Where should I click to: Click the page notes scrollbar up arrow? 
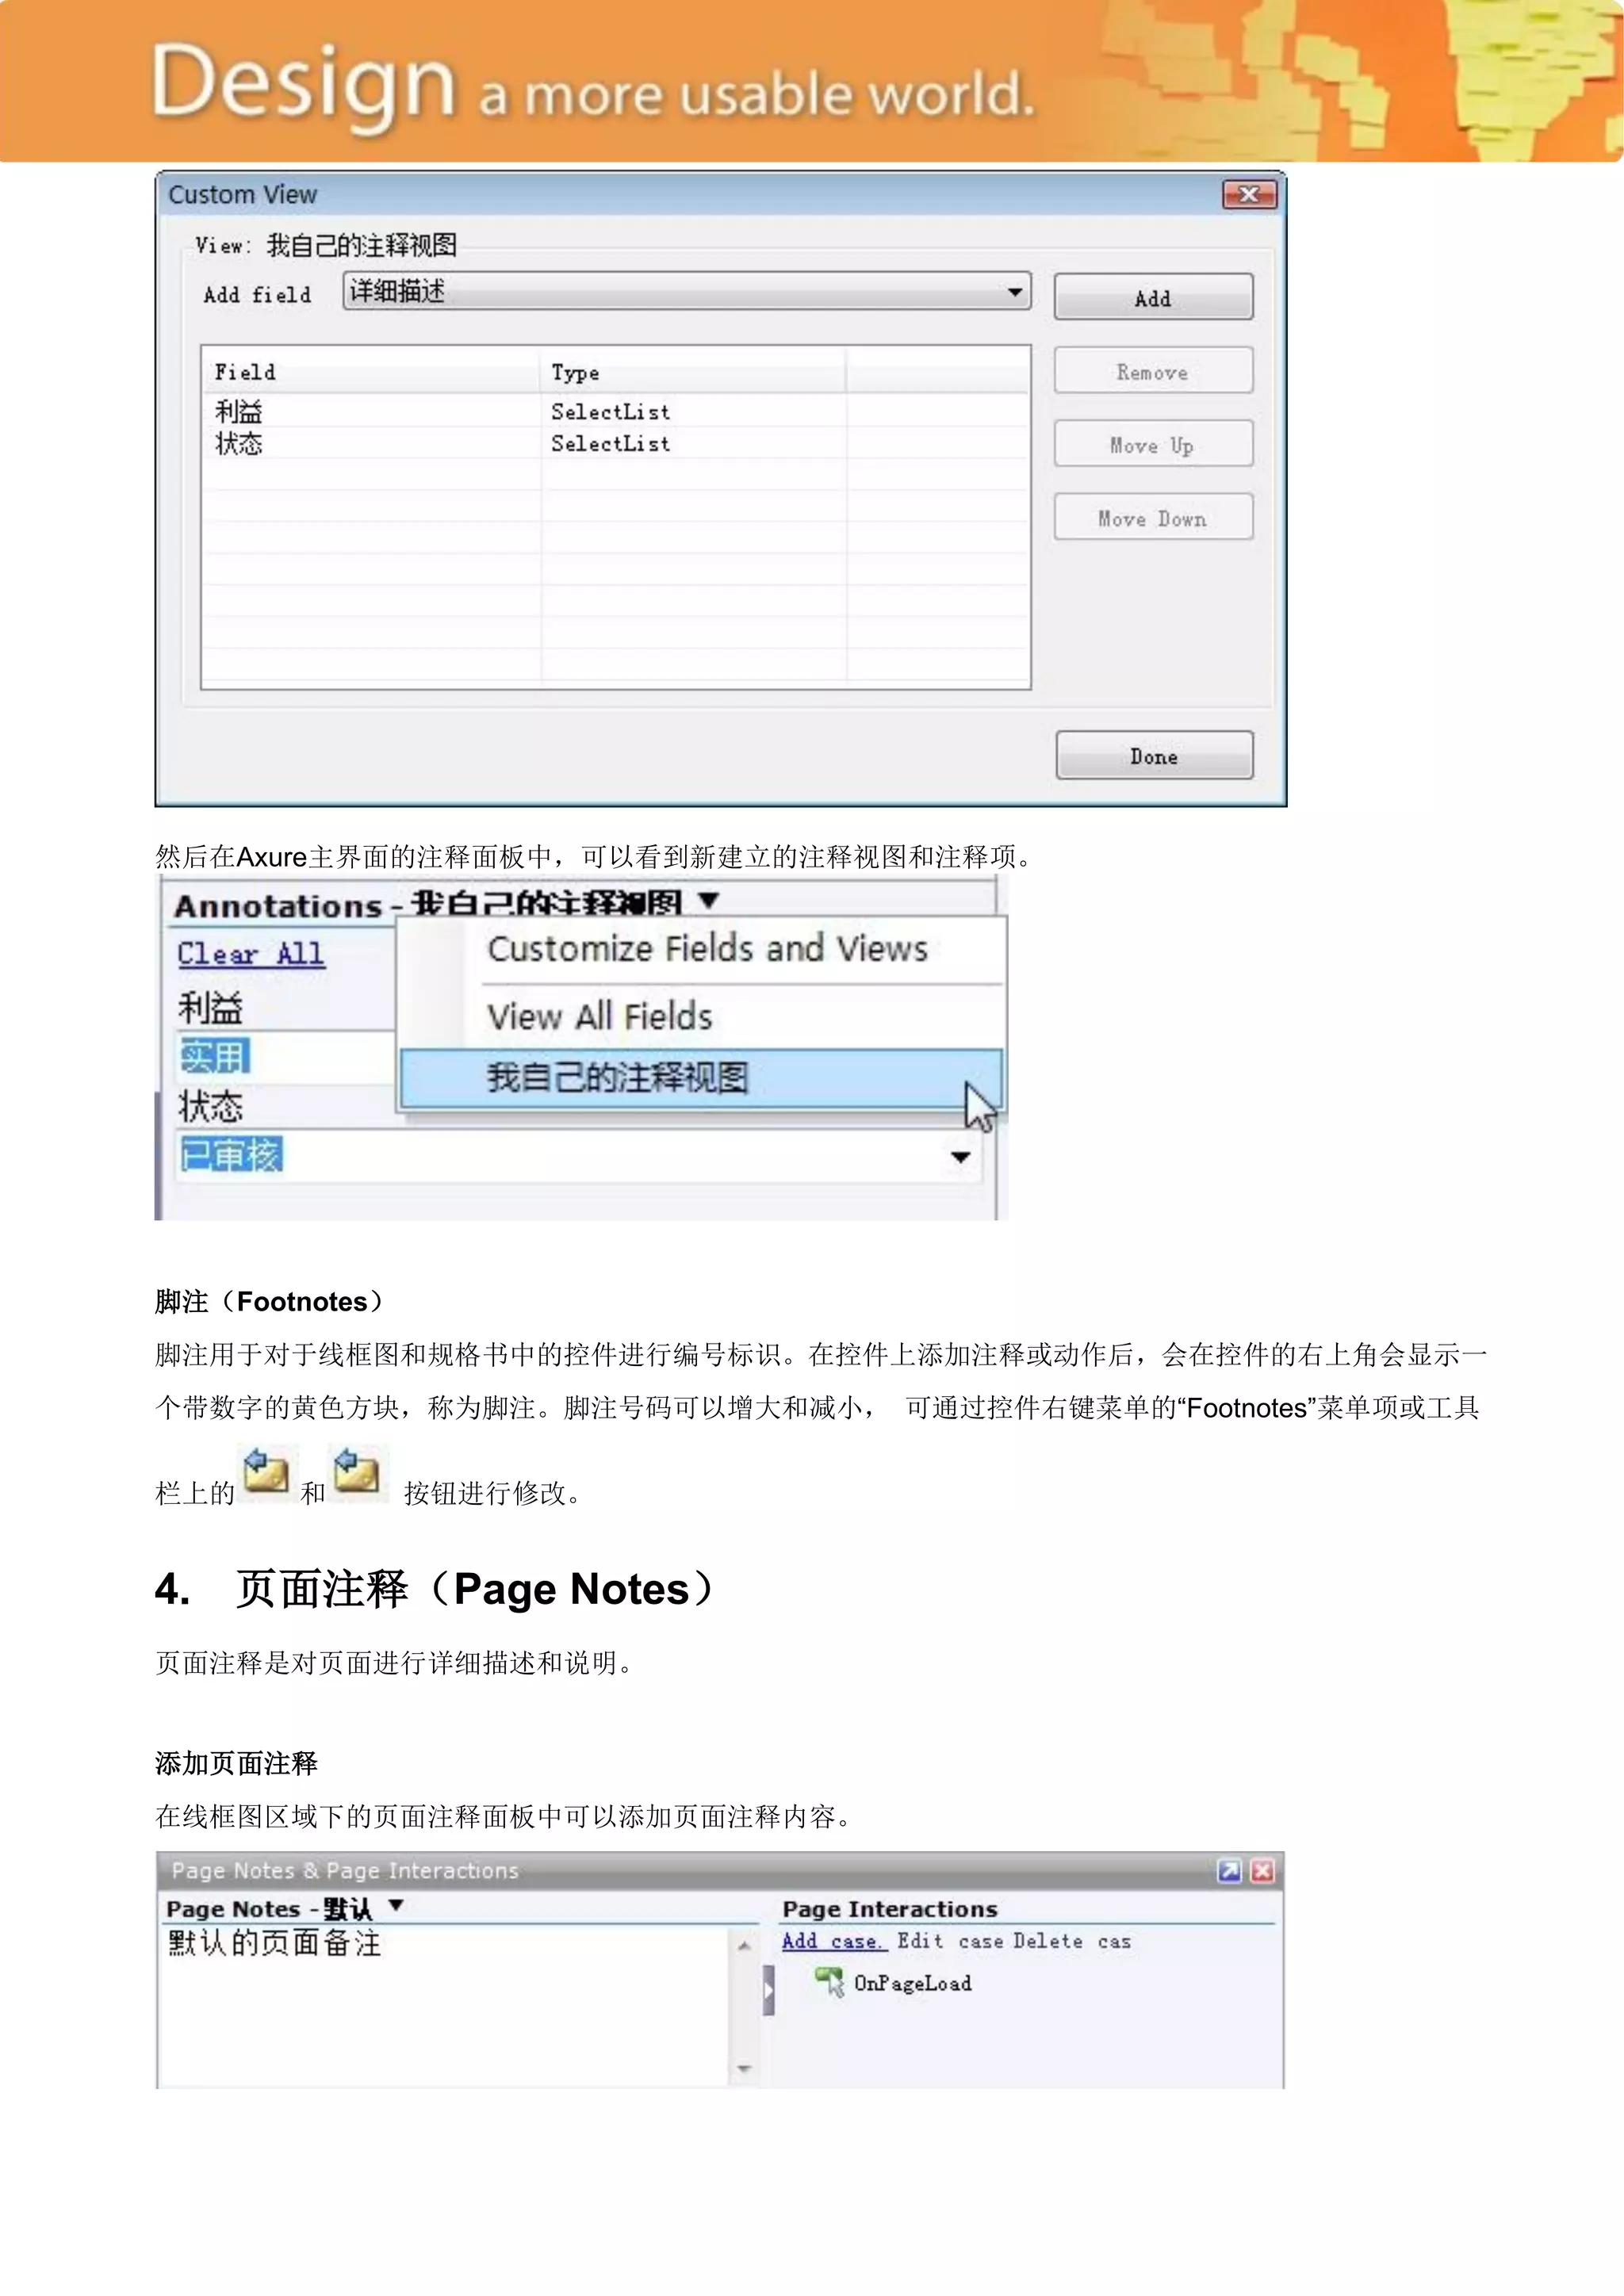(x=744, y=1945)
